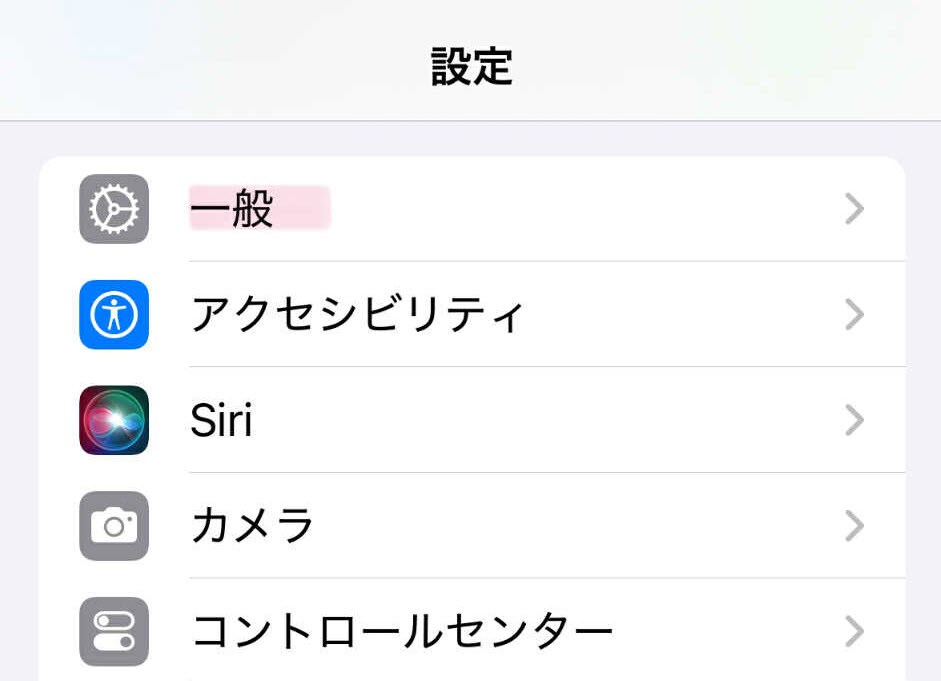941x681 pixels.
Task: Go to the カメラ text label
Action: click(x=252, y=526)
